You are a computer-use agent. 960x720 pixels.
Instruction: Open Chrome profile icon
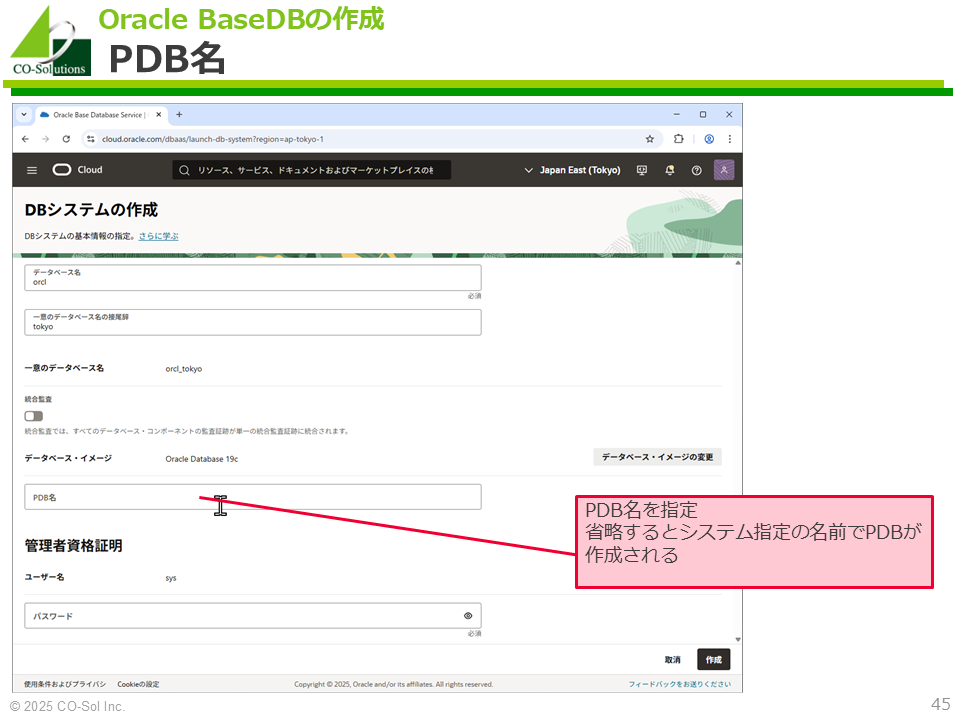point(709,139)
